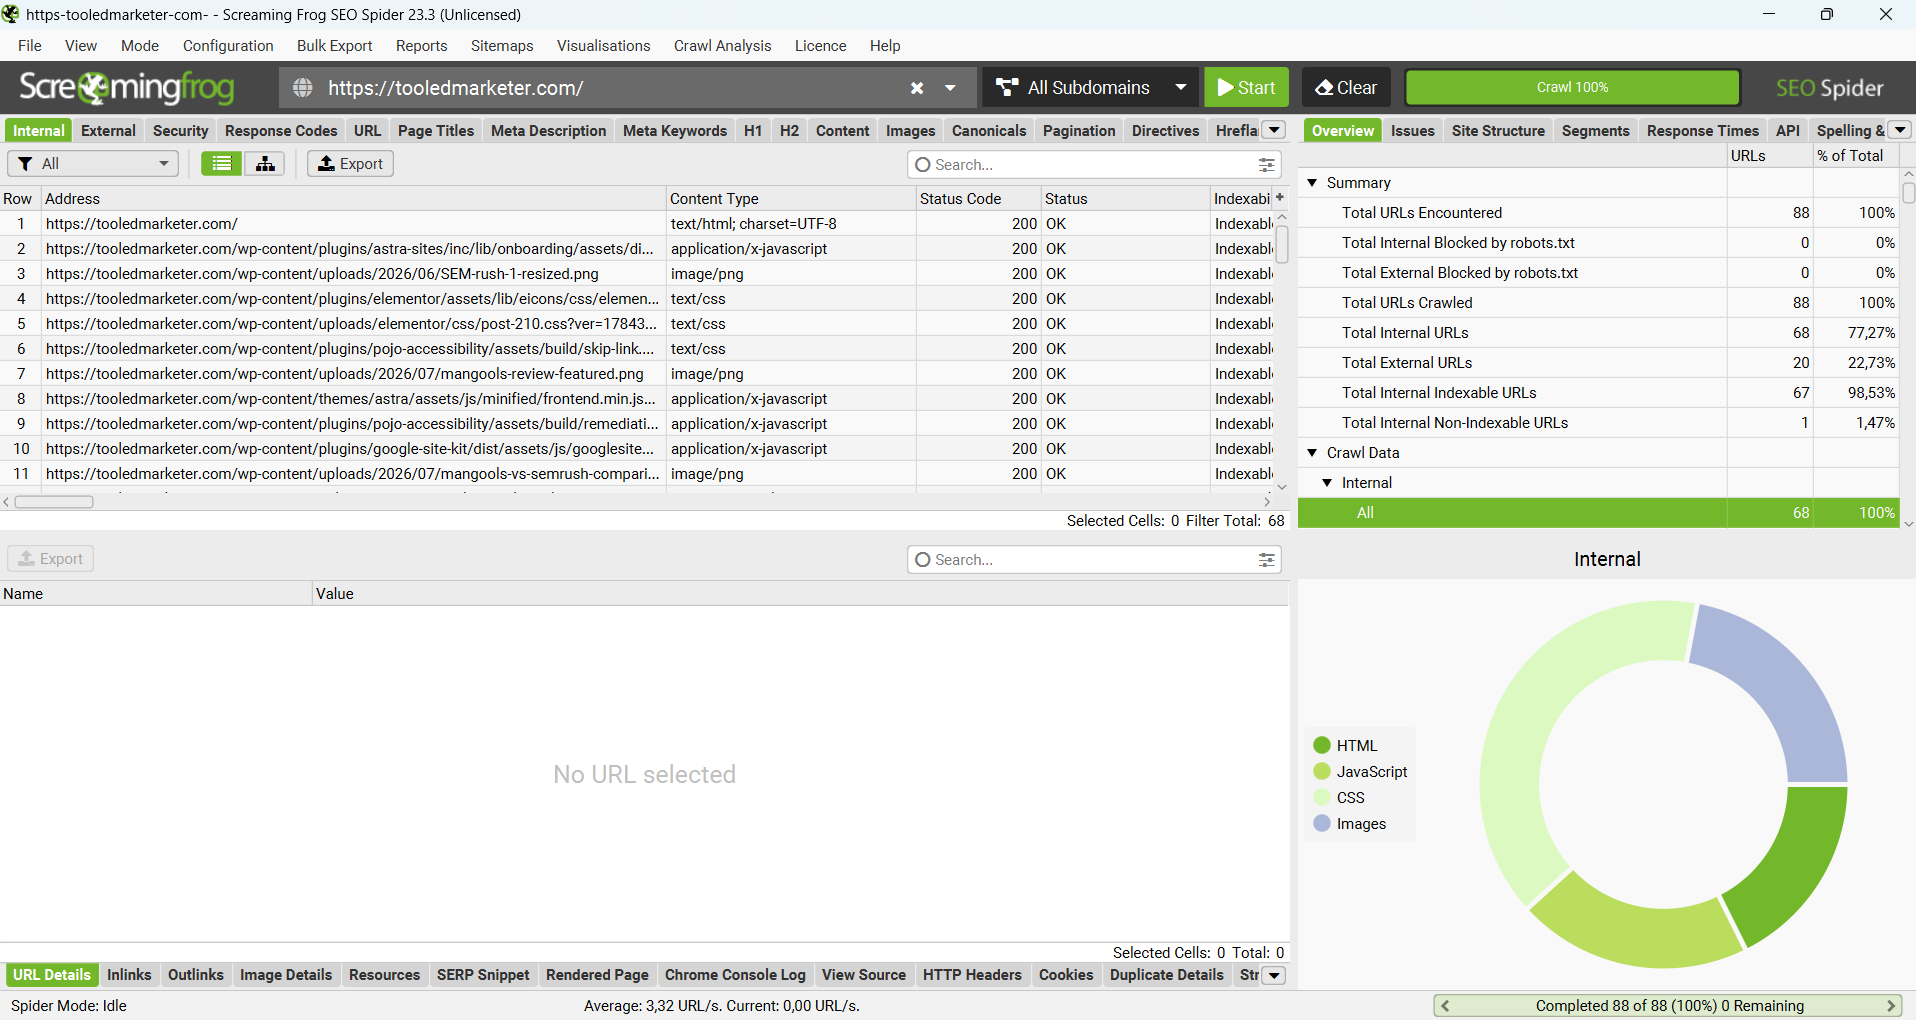Click the Crawl 100% progress bar
1916x1020 pixels.
pos(1572,88)
